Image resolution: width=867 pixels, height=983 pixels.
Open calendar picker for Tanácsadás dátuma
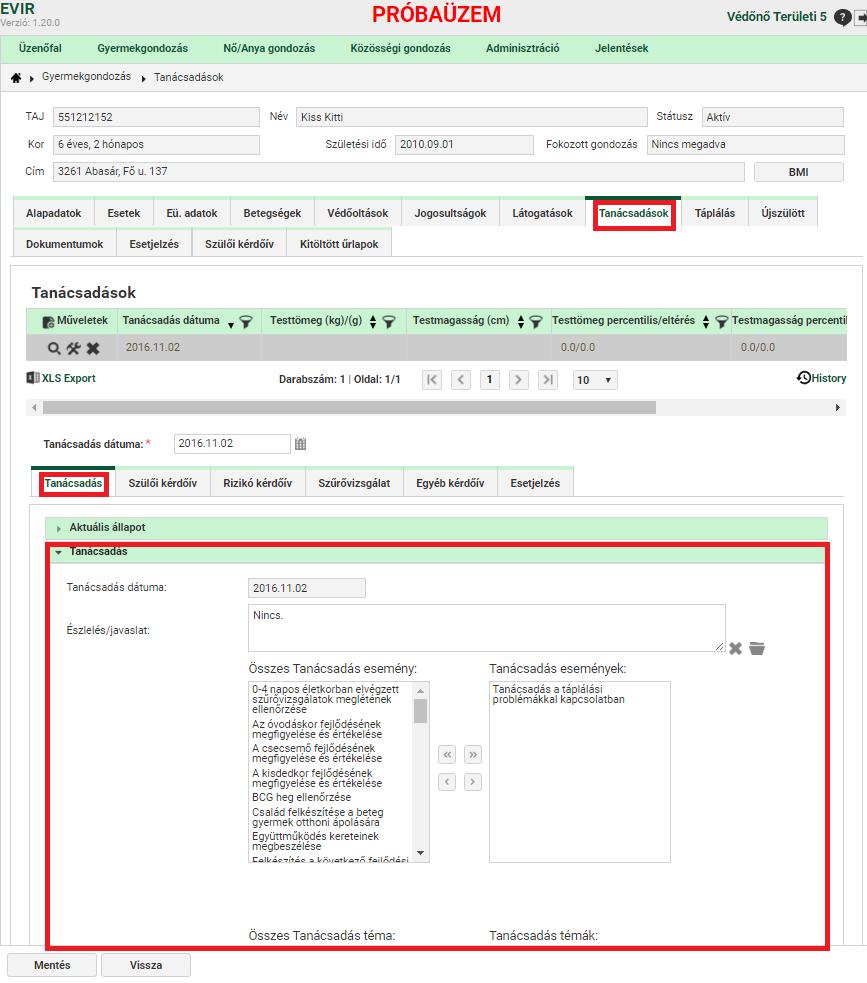300,444
